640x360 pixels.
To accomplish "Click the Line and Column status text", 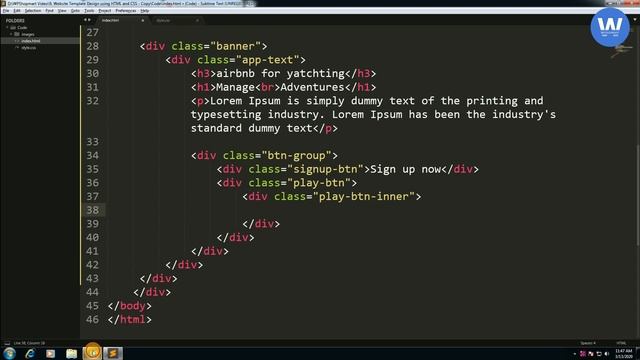I will tap(29, 343).
